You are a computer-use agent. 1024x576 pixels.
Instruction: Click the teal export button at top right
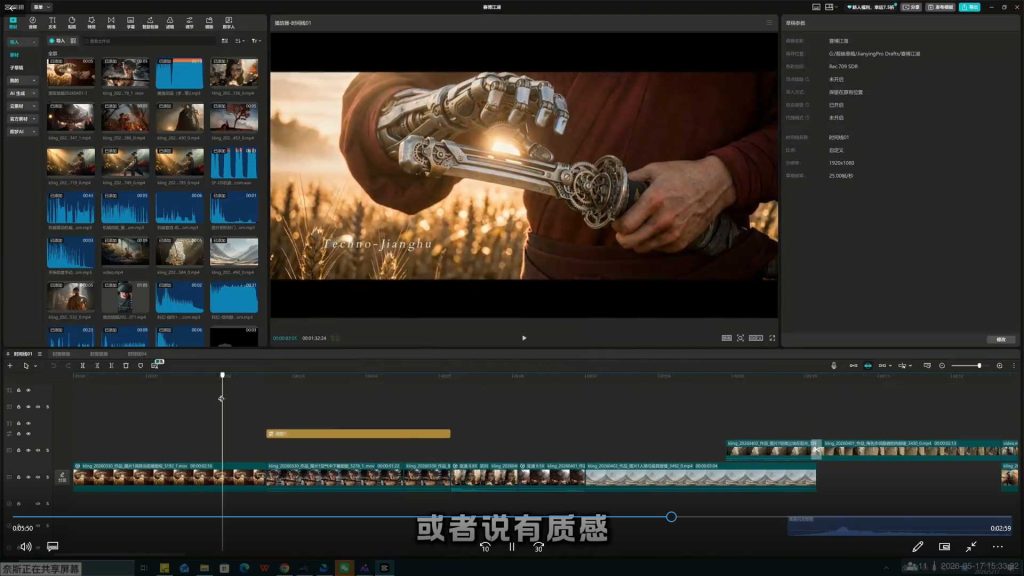(970, 7)
